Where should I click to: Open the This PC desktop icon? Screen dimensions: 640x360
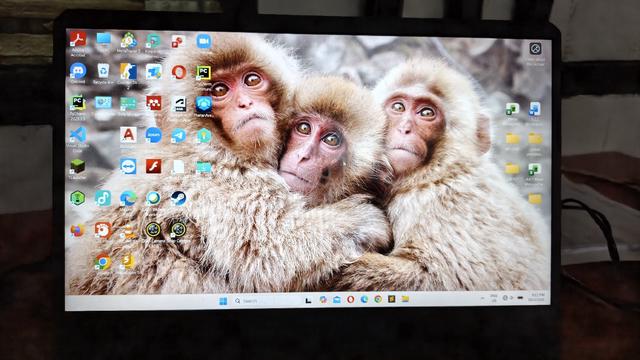point(103,40)
